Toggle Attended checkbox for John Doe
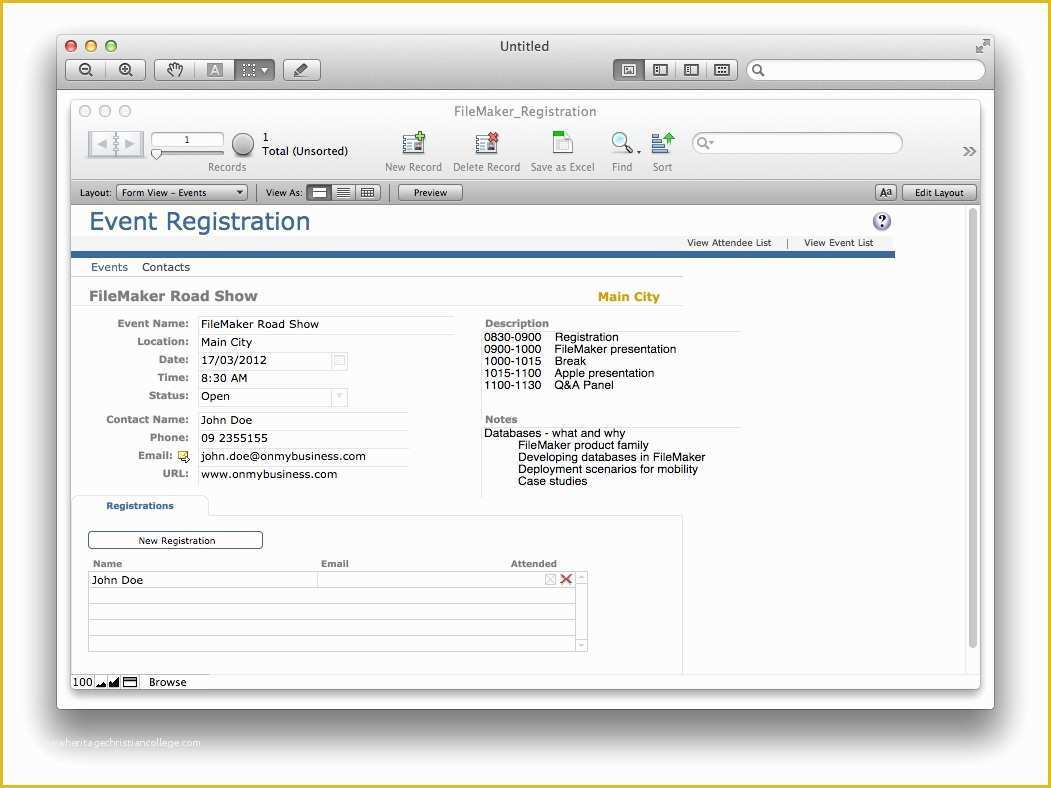 coord(550,579)
